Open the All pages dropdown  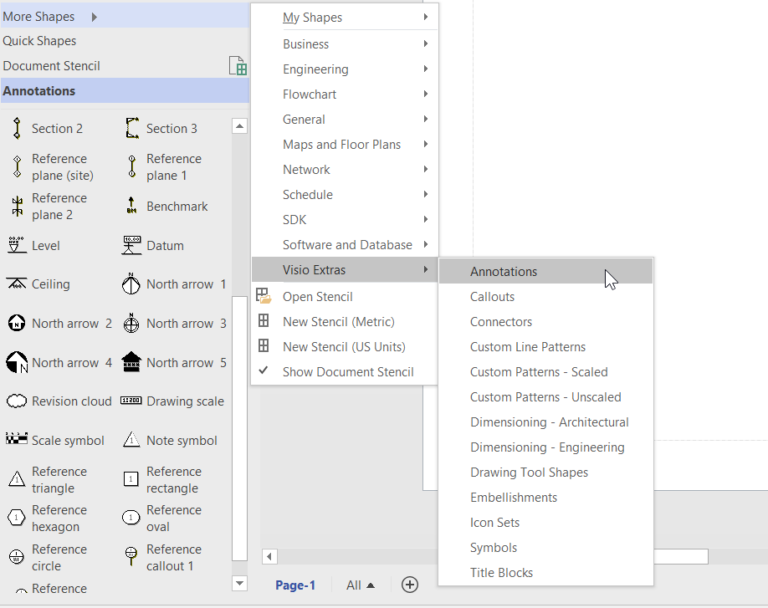360,585
